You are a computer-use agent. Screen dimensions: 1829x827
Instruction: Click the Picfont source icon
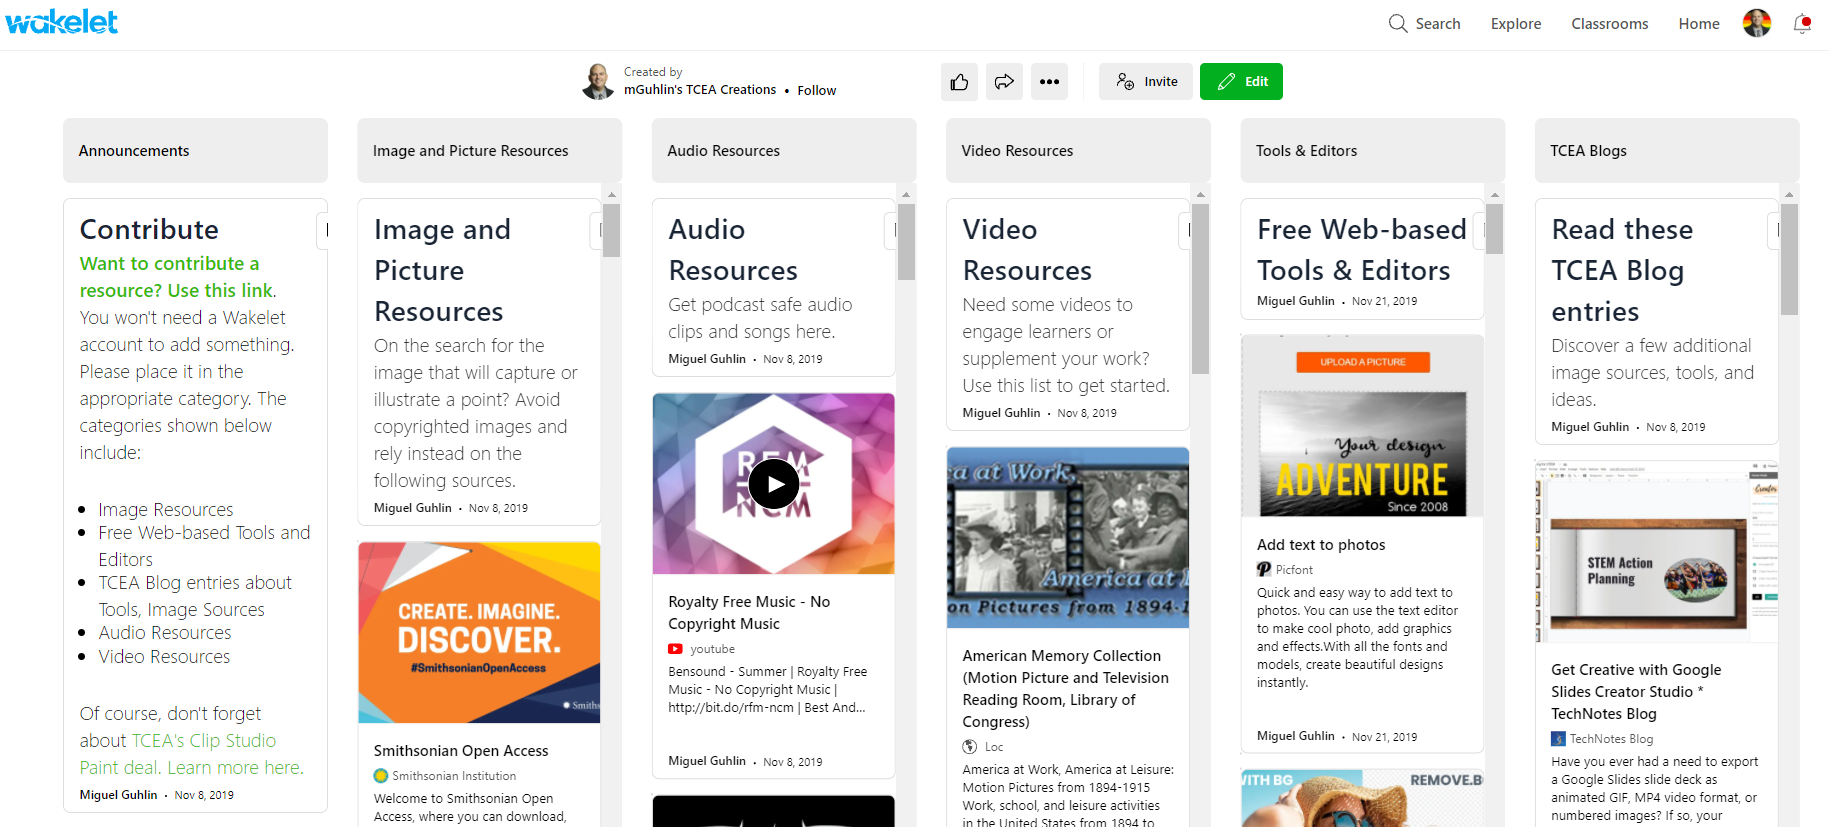click(1264, 569)
